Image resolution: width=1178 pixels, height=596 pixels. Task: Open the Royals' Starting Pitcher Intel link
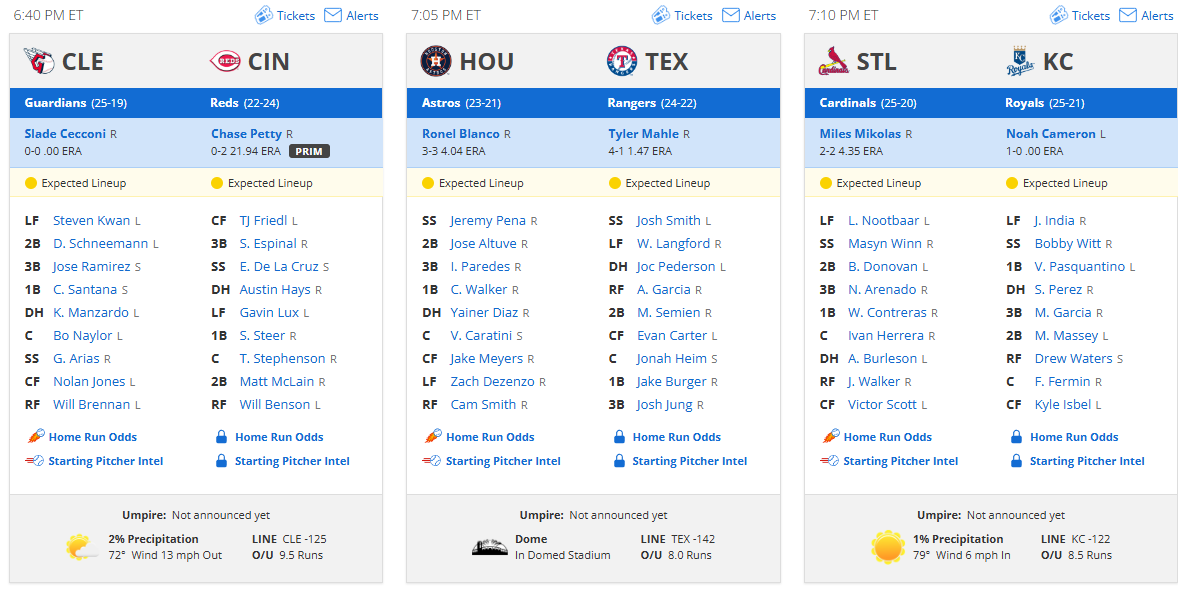(x=1087, y=461)
